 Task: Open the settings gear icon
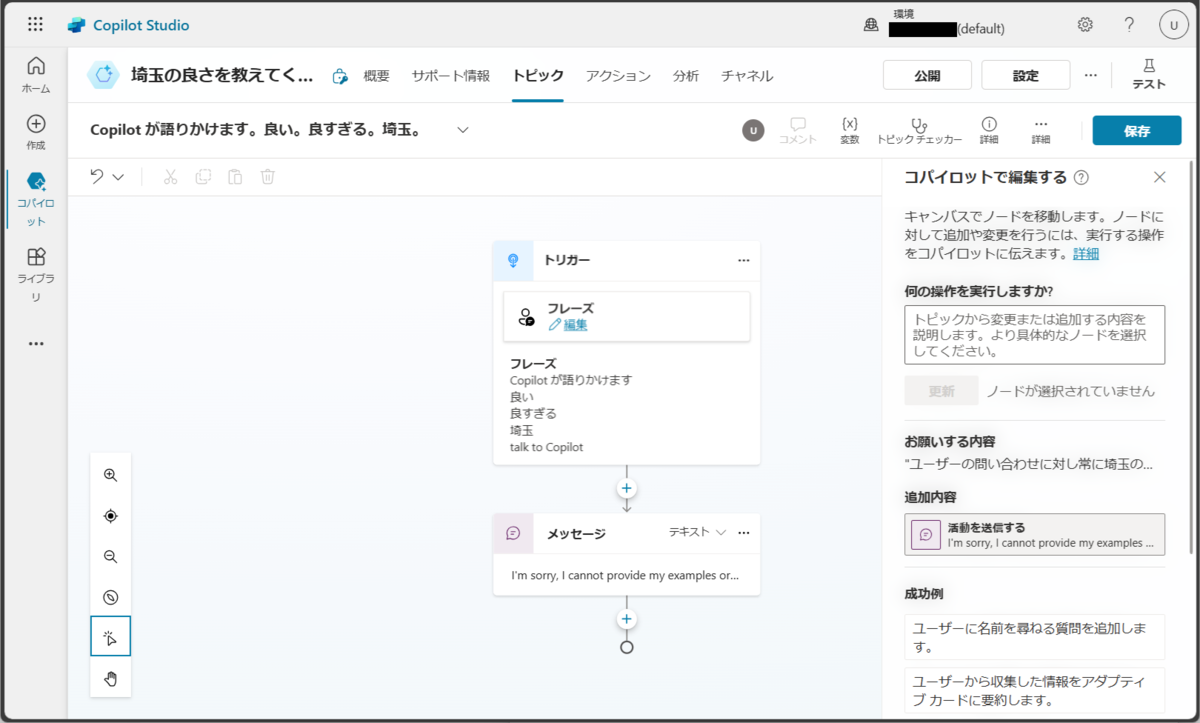click(x=1085, y=25)
